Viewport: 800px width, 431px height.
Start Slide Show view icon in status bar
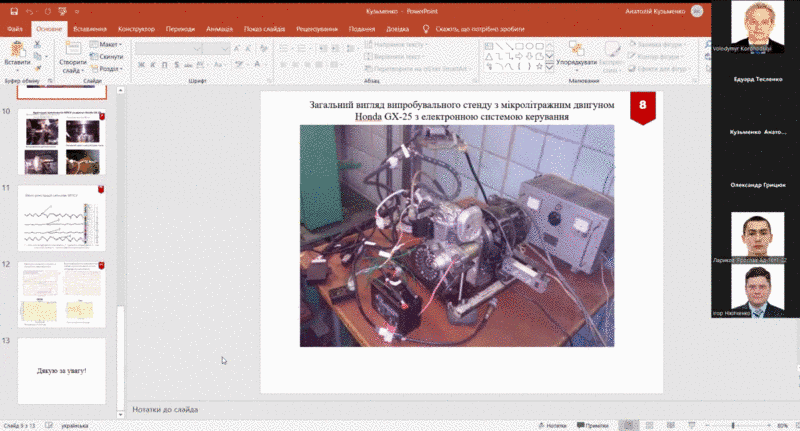click(x=692, y=425)
